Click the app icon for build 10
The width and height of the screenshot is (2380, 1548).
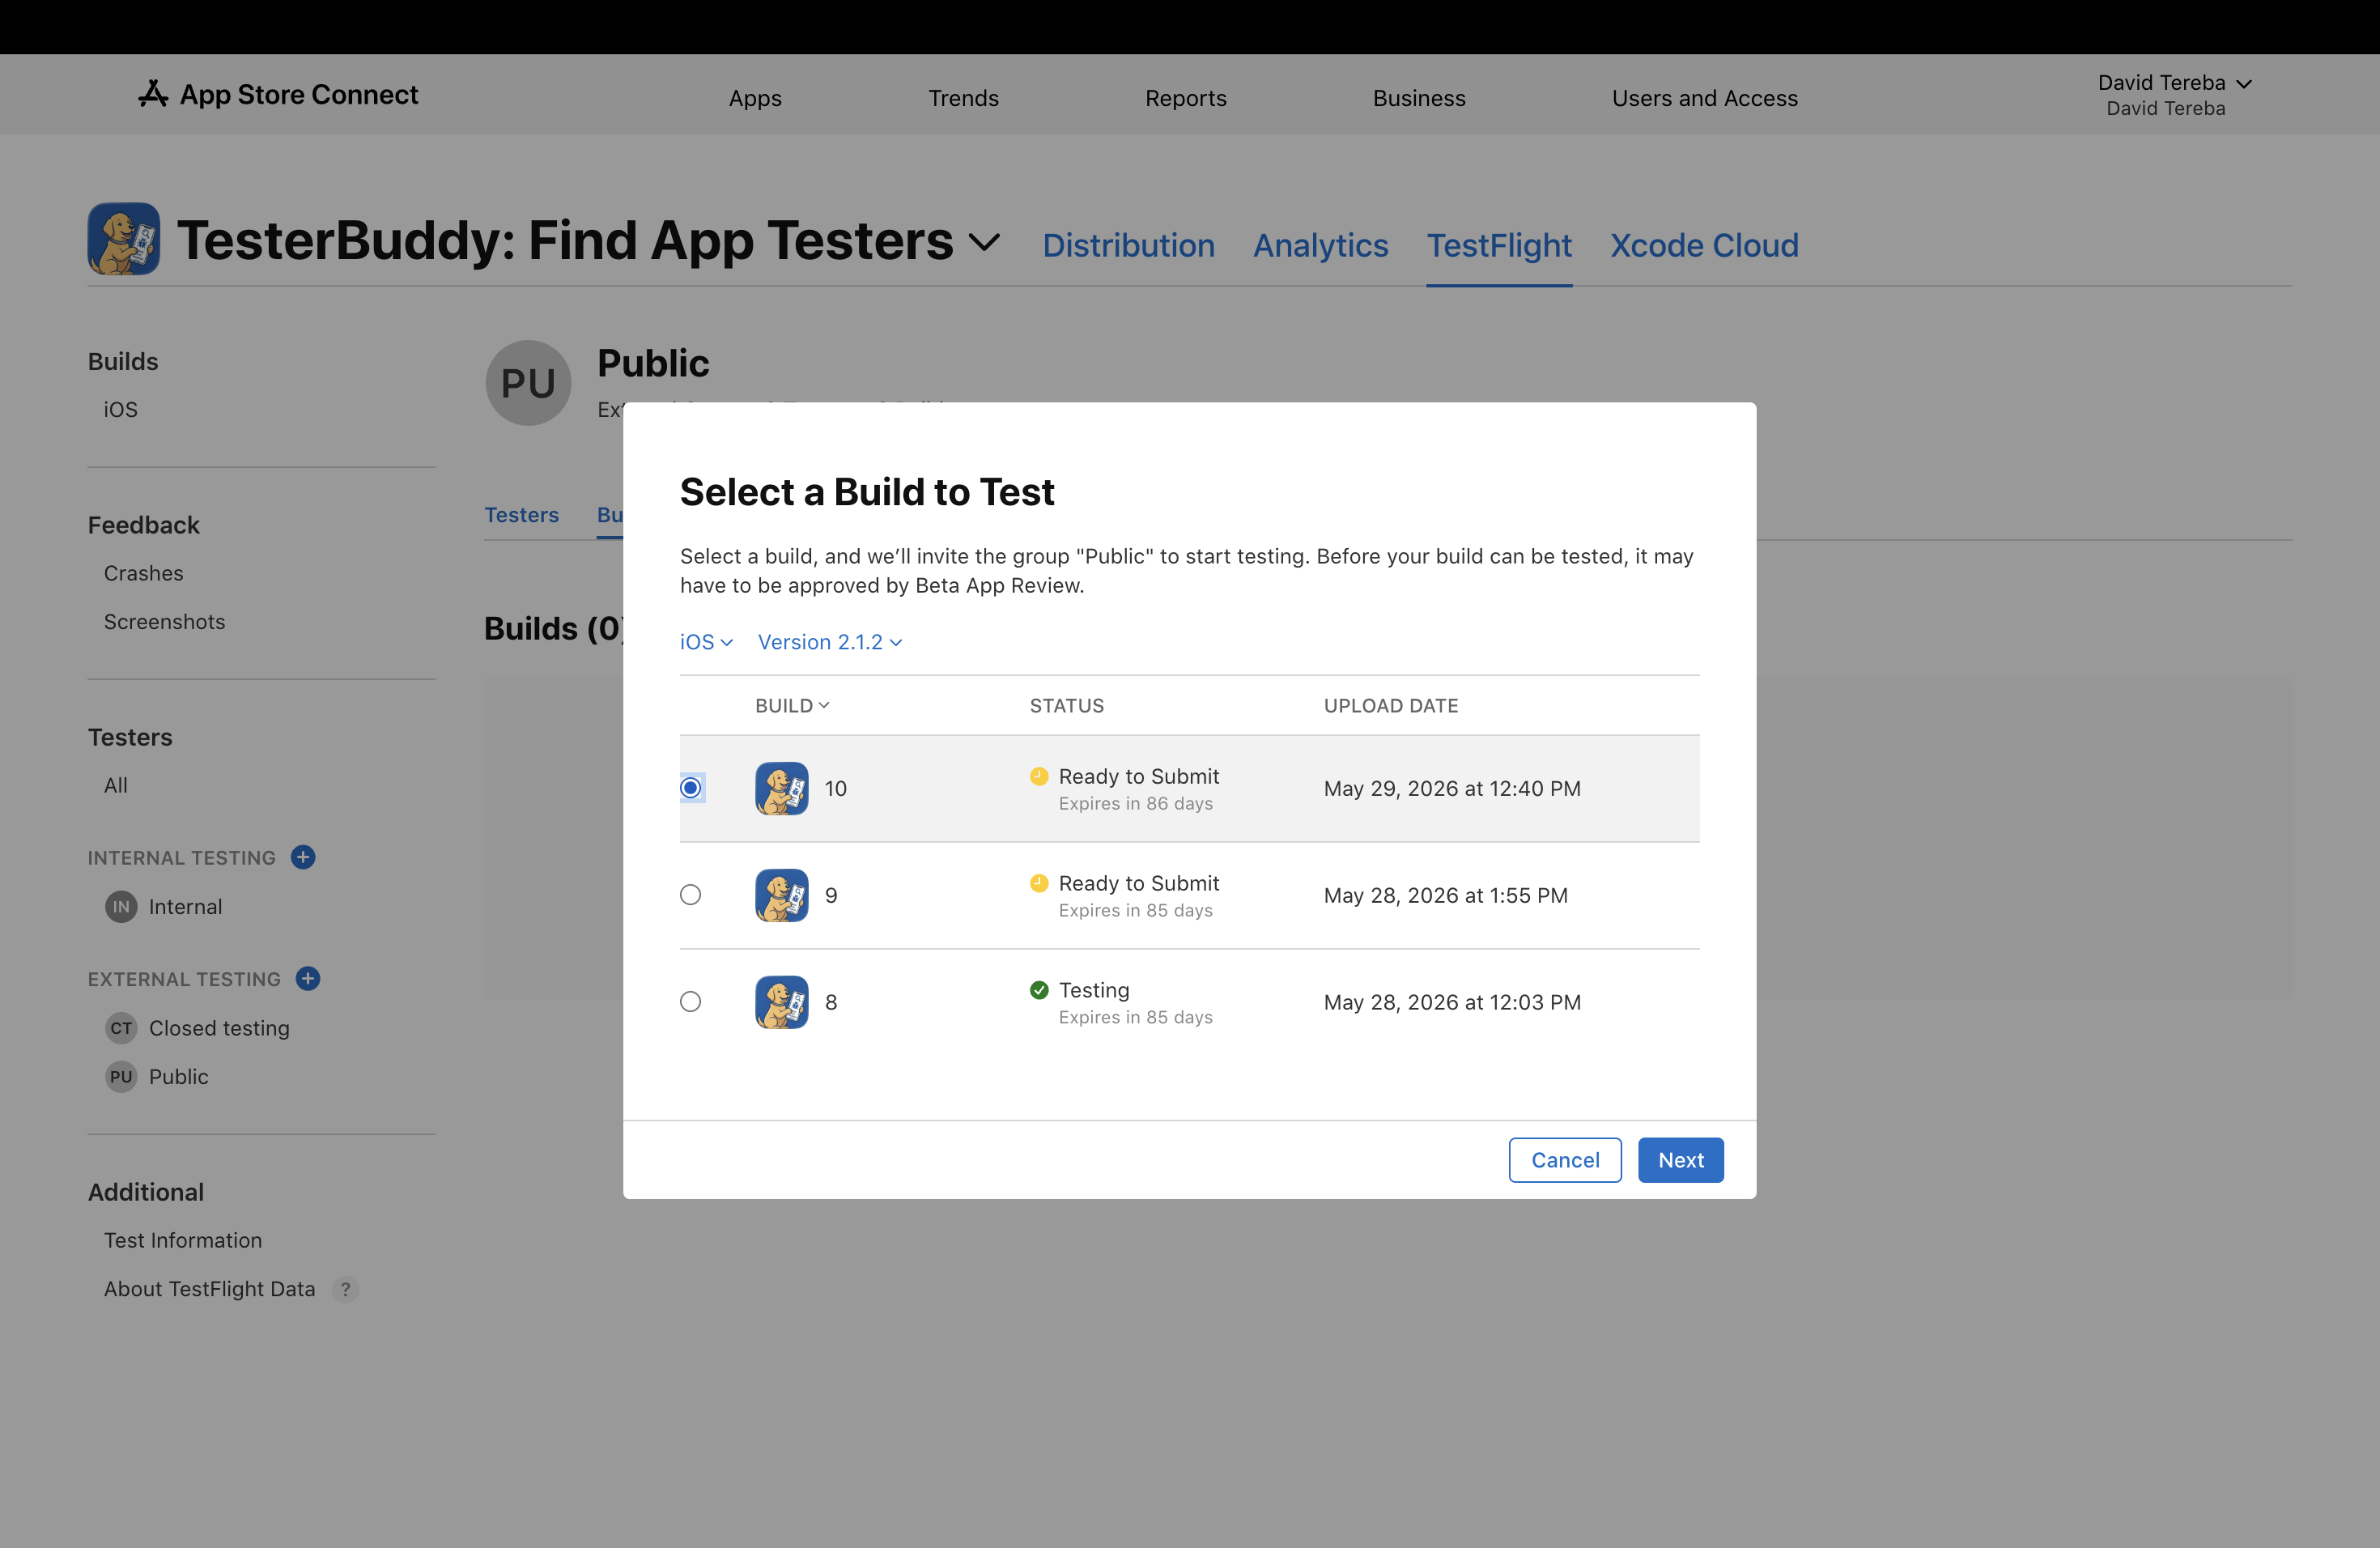pos(782,789)
